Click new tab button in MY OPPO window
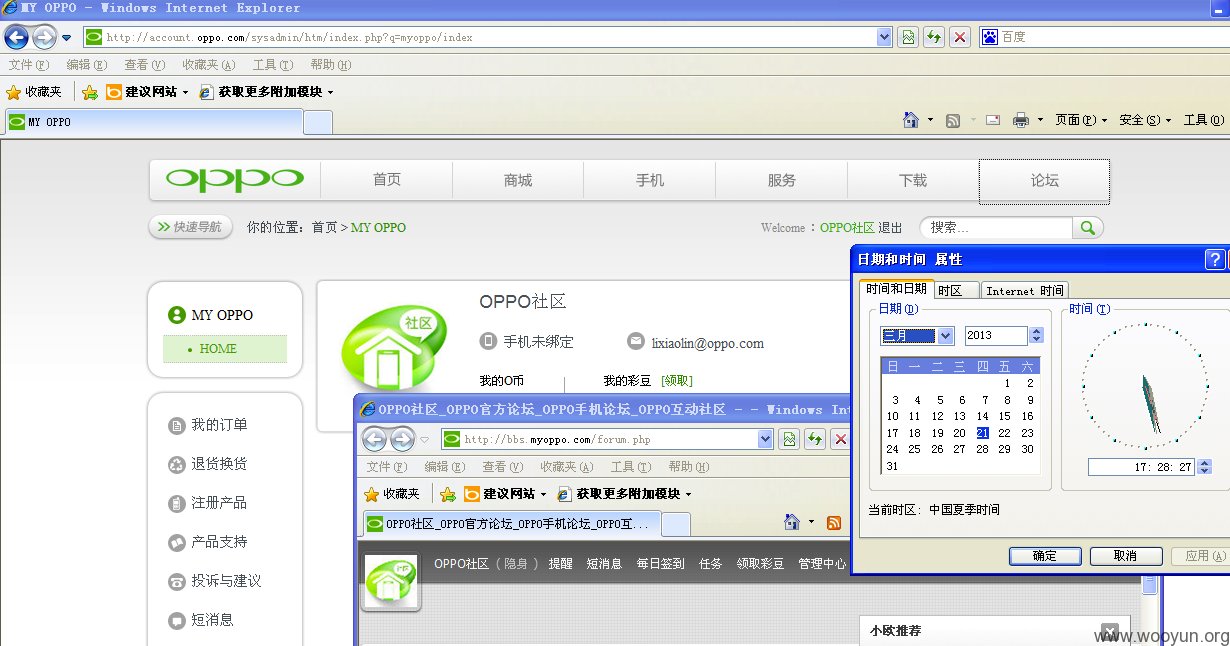Image resolution: width=1230 pixels, height=646 pixels. coord(318,122)
